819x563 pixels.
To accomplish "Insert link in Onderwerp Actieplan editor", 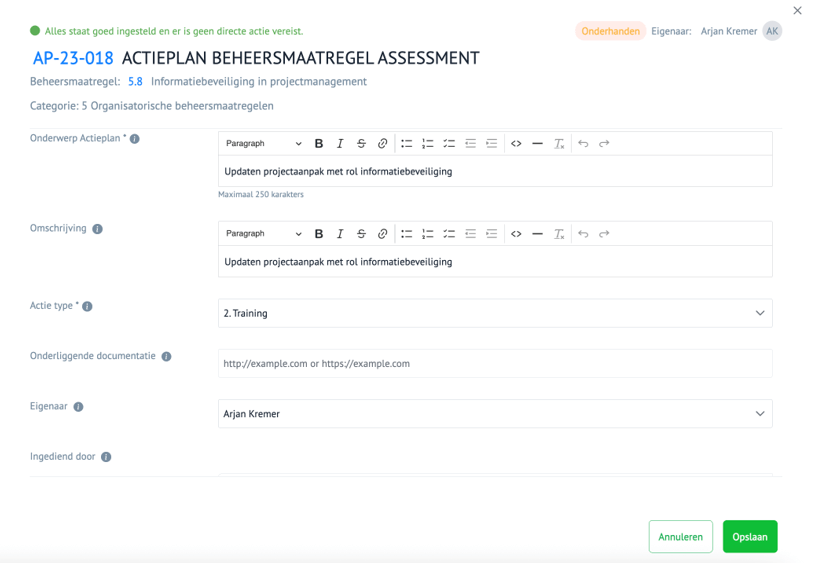I will 382,144.
